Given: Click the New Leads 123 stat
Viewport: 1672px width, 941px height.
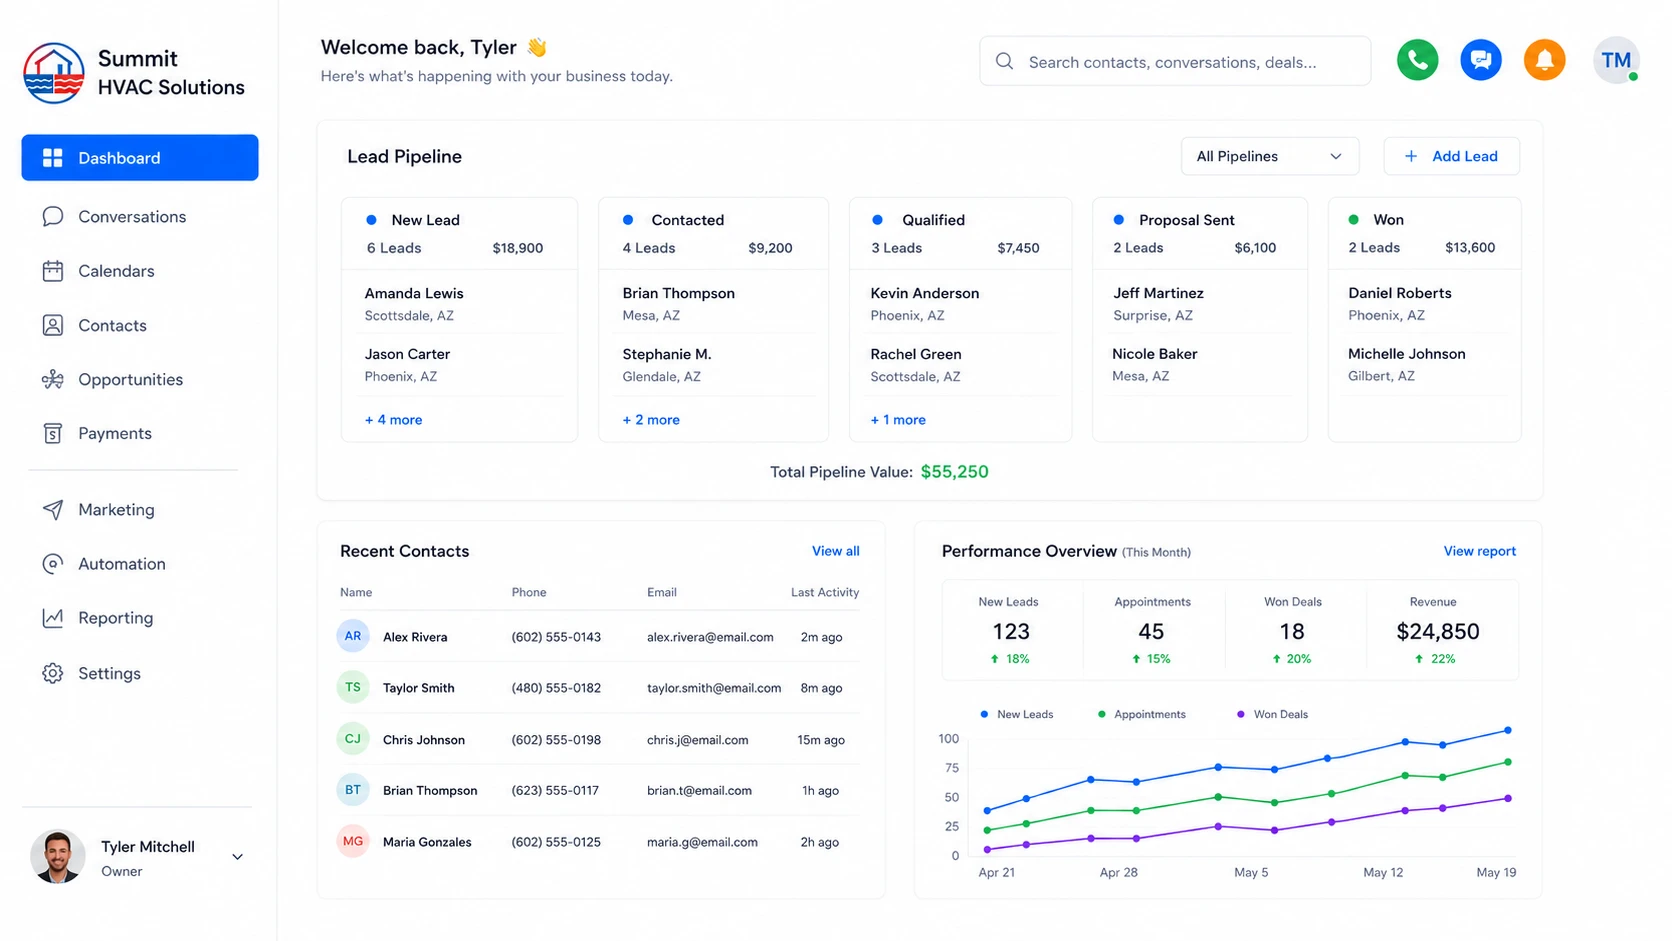Looking at the screenshot, I should point(1010,630).
